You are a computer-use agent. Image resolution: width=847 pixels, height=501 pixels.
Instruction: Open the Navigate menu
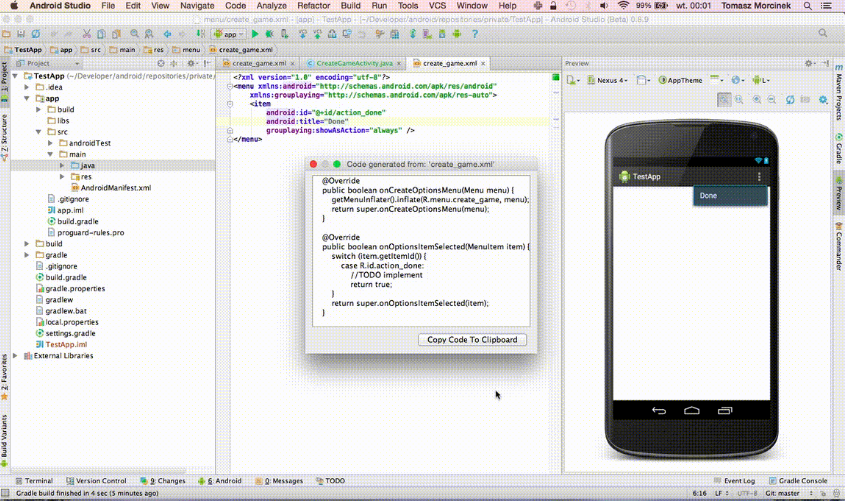click(x=197, y=5)
